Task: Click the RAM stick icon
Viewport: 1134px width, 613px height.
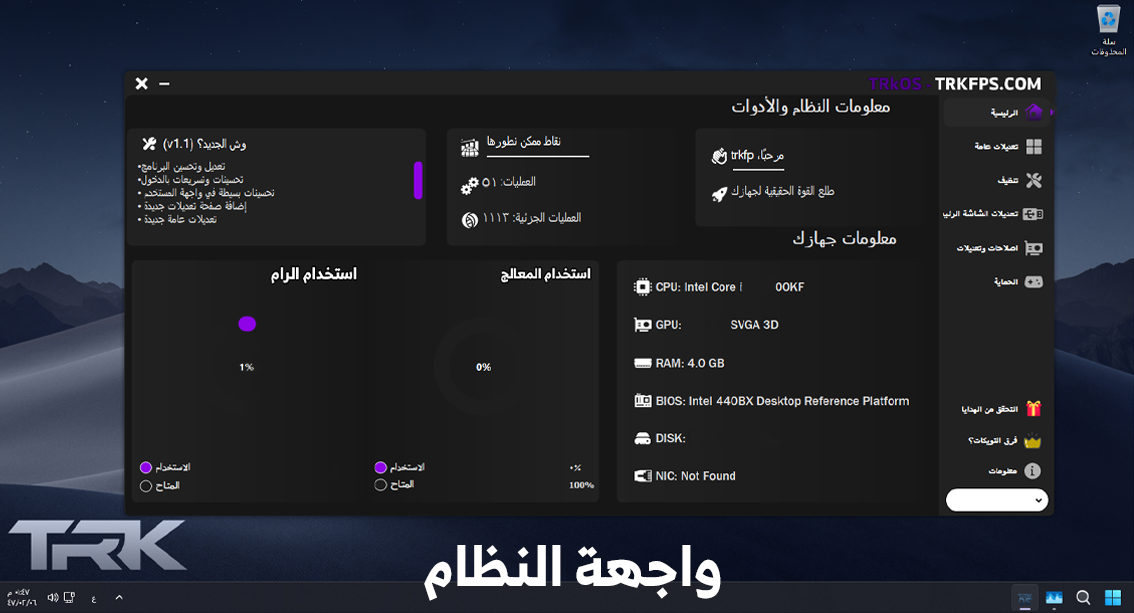Action: pos(642,363)
